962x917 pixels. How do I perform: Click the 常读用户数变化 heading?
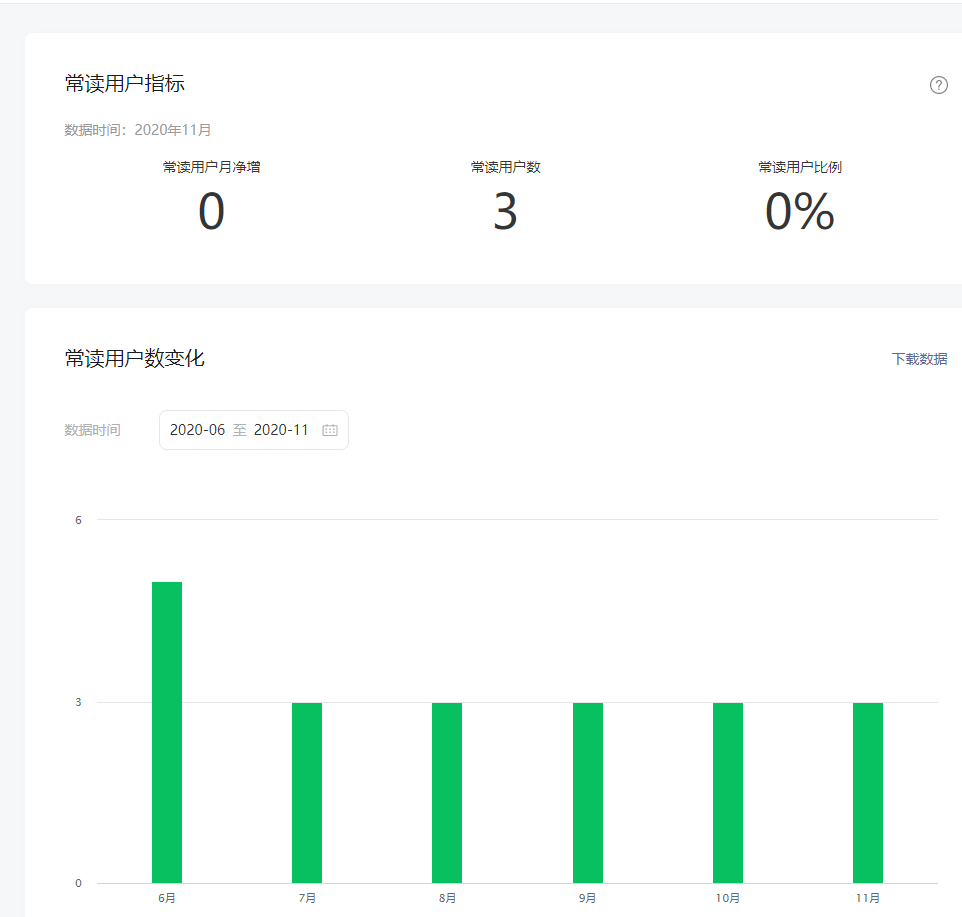coord(134,358)
